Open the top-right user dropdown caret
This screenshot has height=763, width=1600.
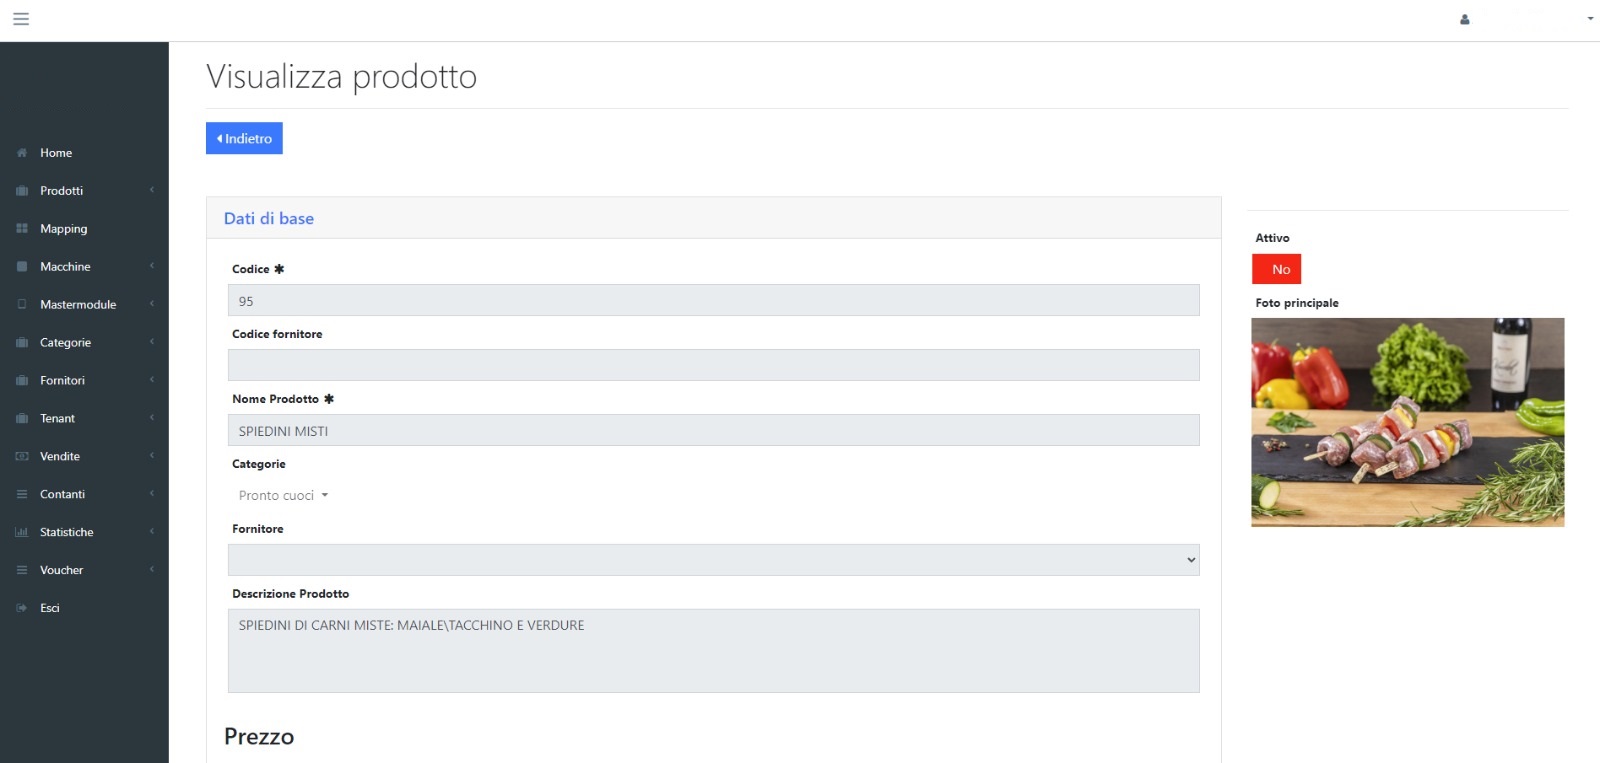[x=1590, y=19]
